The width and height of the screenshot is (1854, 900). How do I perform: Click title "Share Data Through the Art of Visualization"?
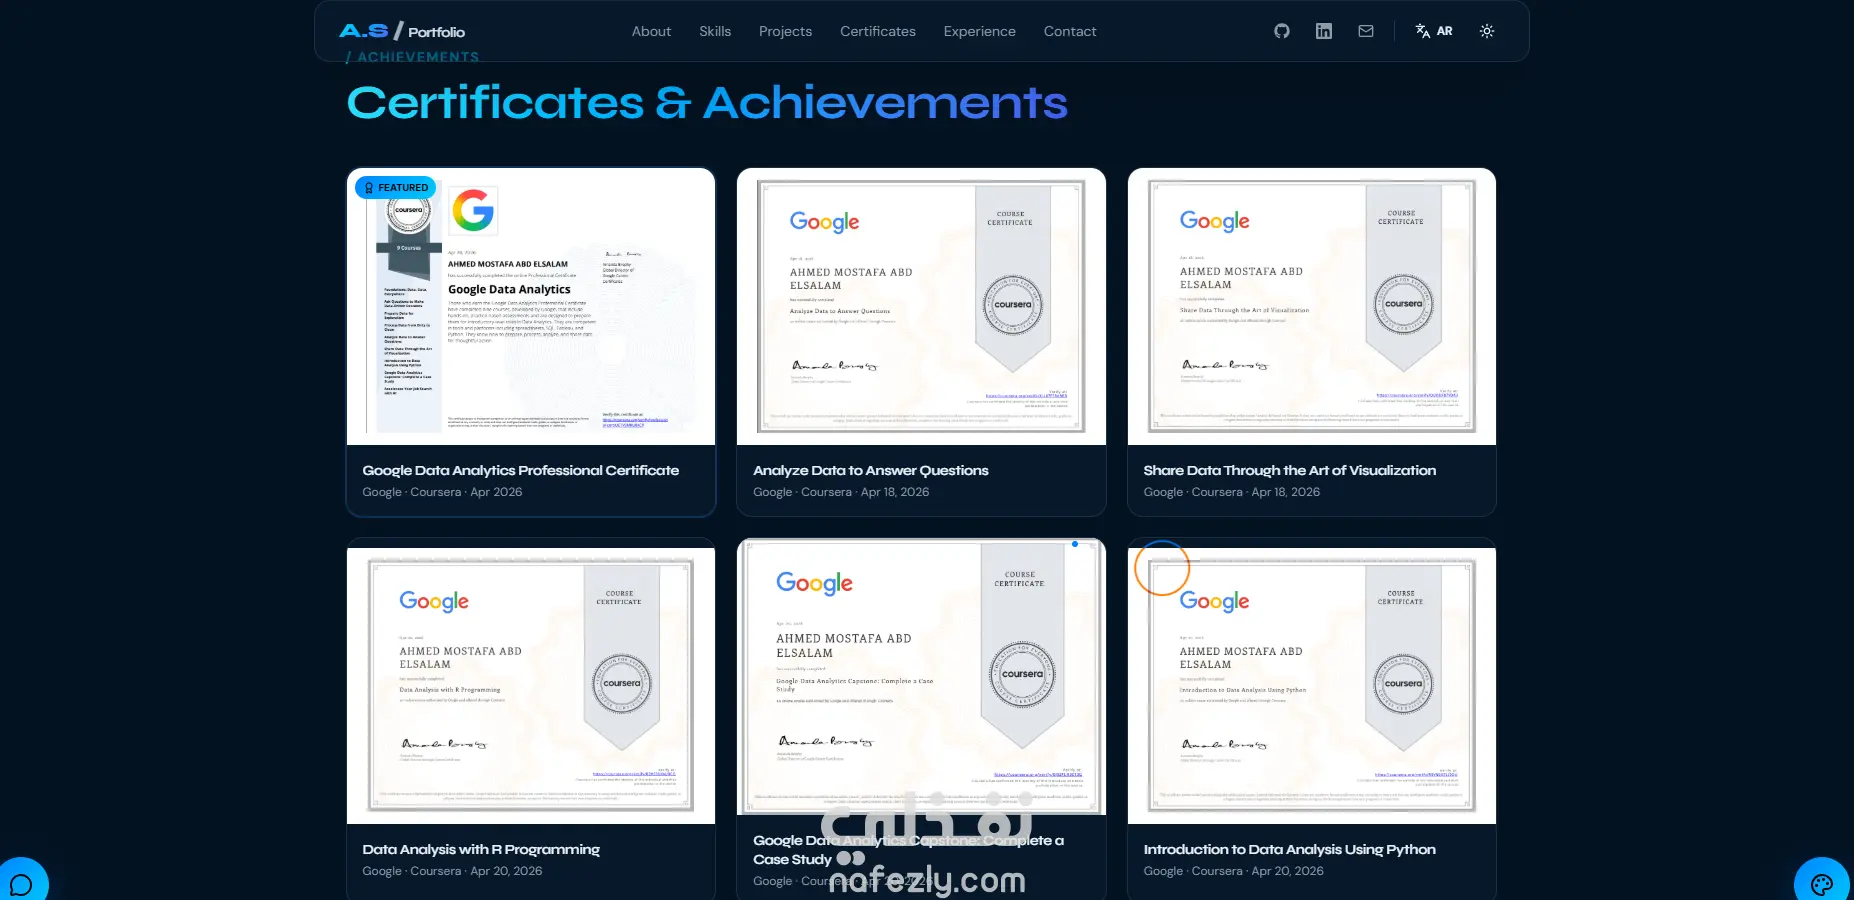[x=1290, y=470]
